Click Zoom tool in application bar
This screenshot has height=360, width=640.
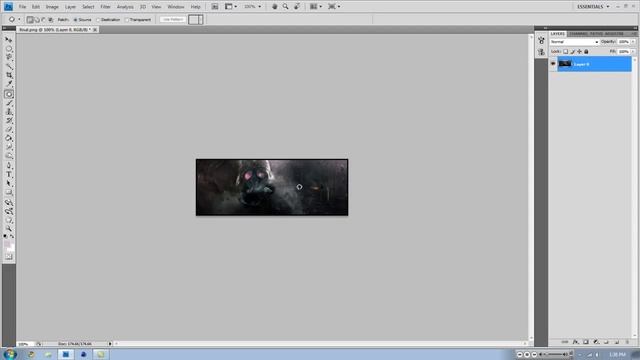click(x=286, y=7)
